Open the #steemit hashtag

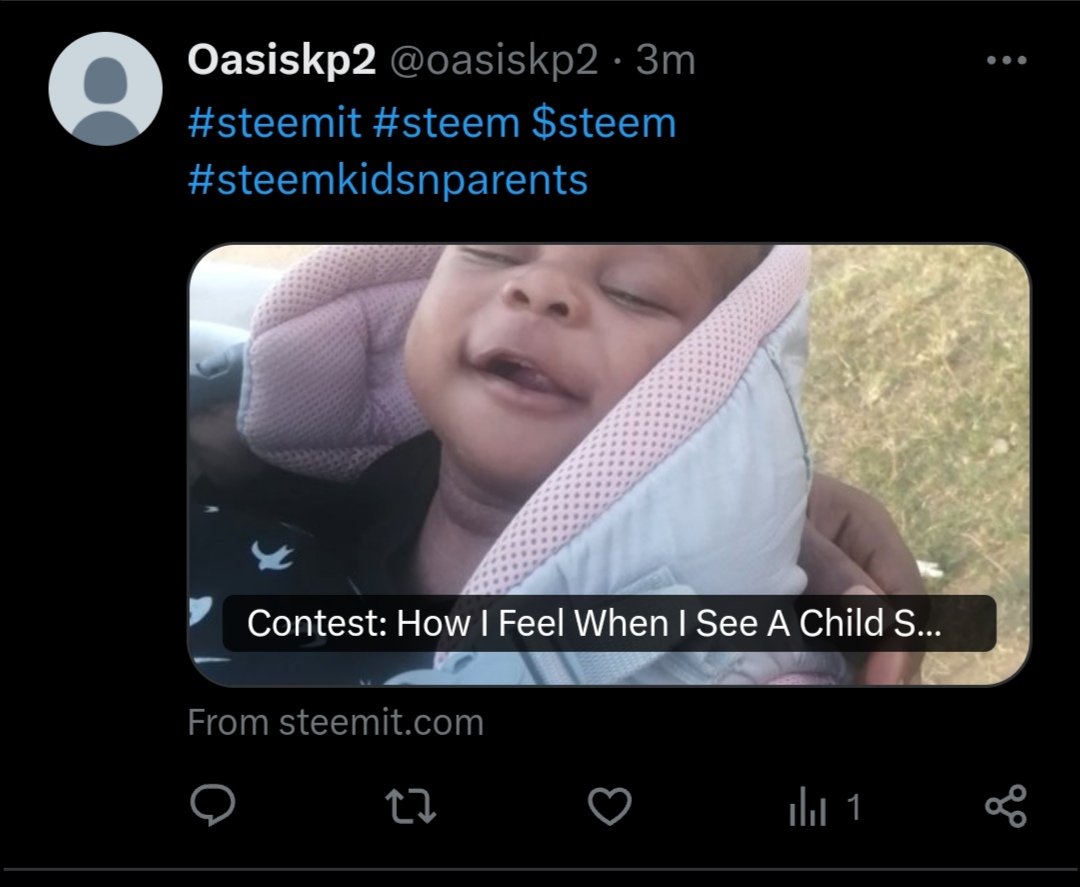click(x=274, y=123)
